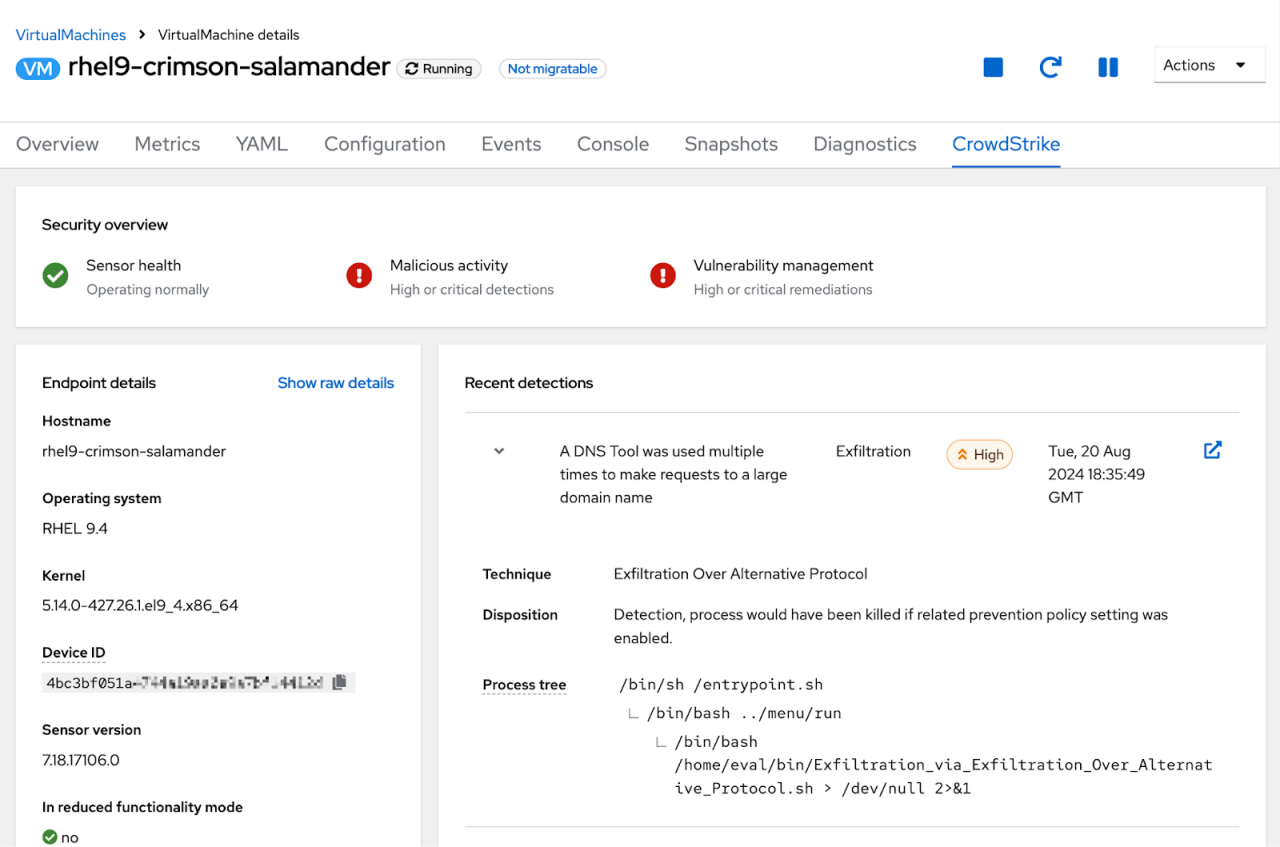Go back to the VirtualMachines breadcrumb link
The width and height of the screenshot is (1280, 847).
click(x=71, y=34)
